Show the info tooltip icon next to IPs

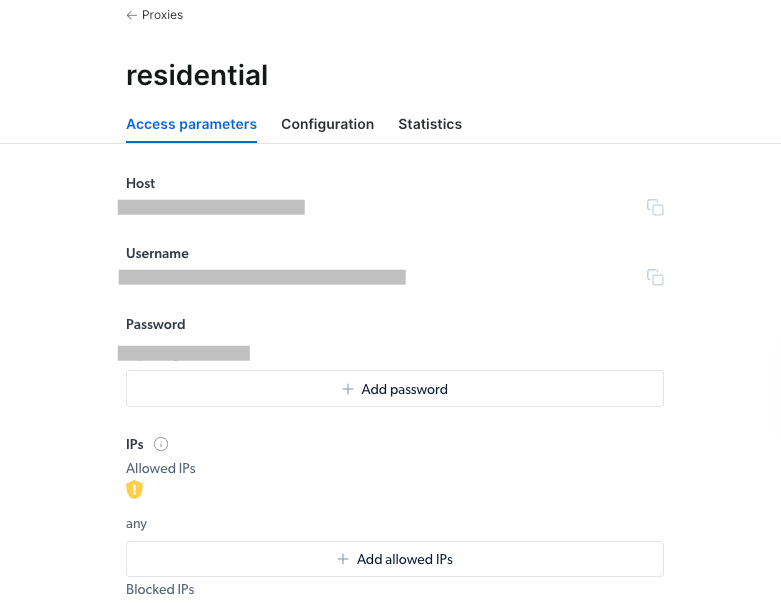pos(161,444)
